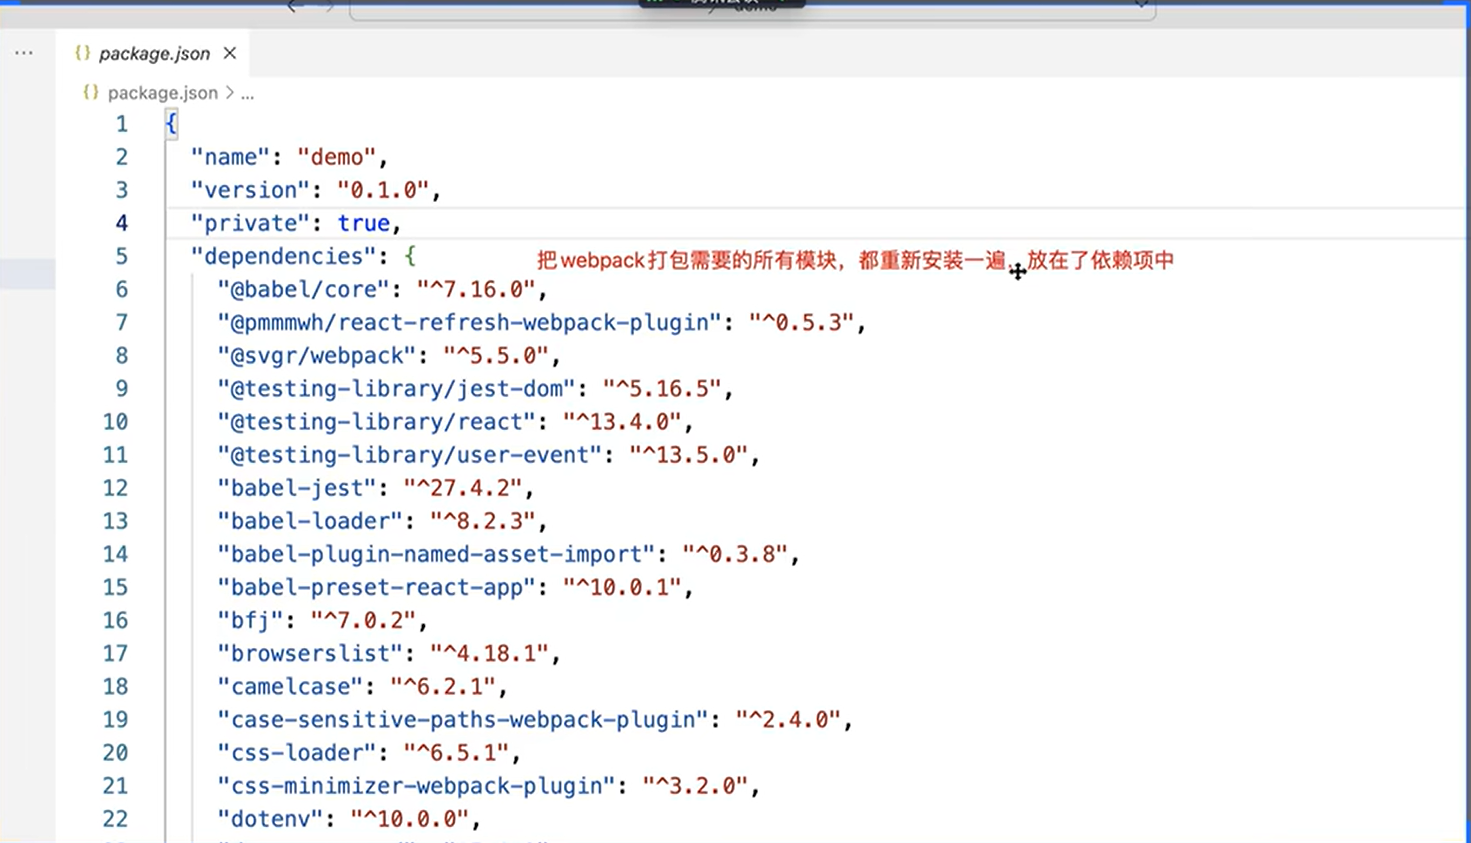The image size is (1471, 843).
Task: Open the sidebar views ellipsis menu
Action: coord(24,53)
